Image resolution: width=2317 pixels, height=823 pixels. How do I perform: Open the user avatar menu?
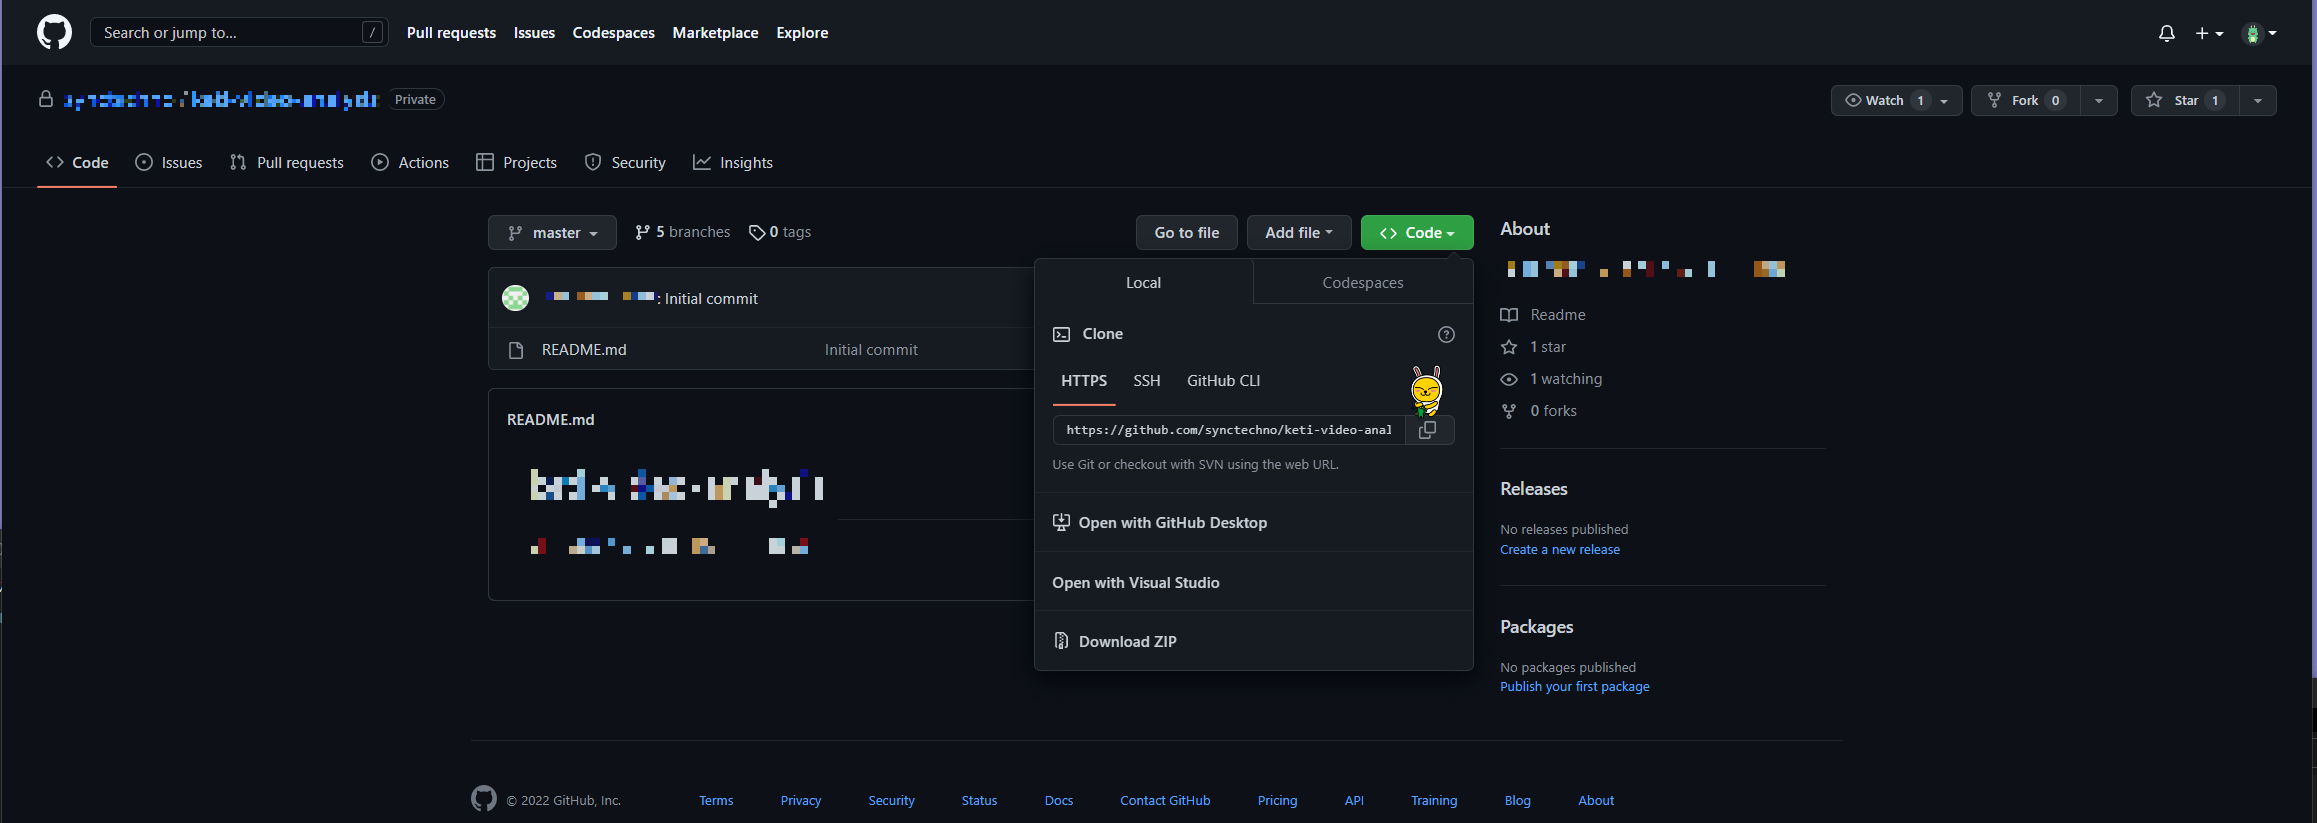pyautogui.click(x=2259, y=33)
